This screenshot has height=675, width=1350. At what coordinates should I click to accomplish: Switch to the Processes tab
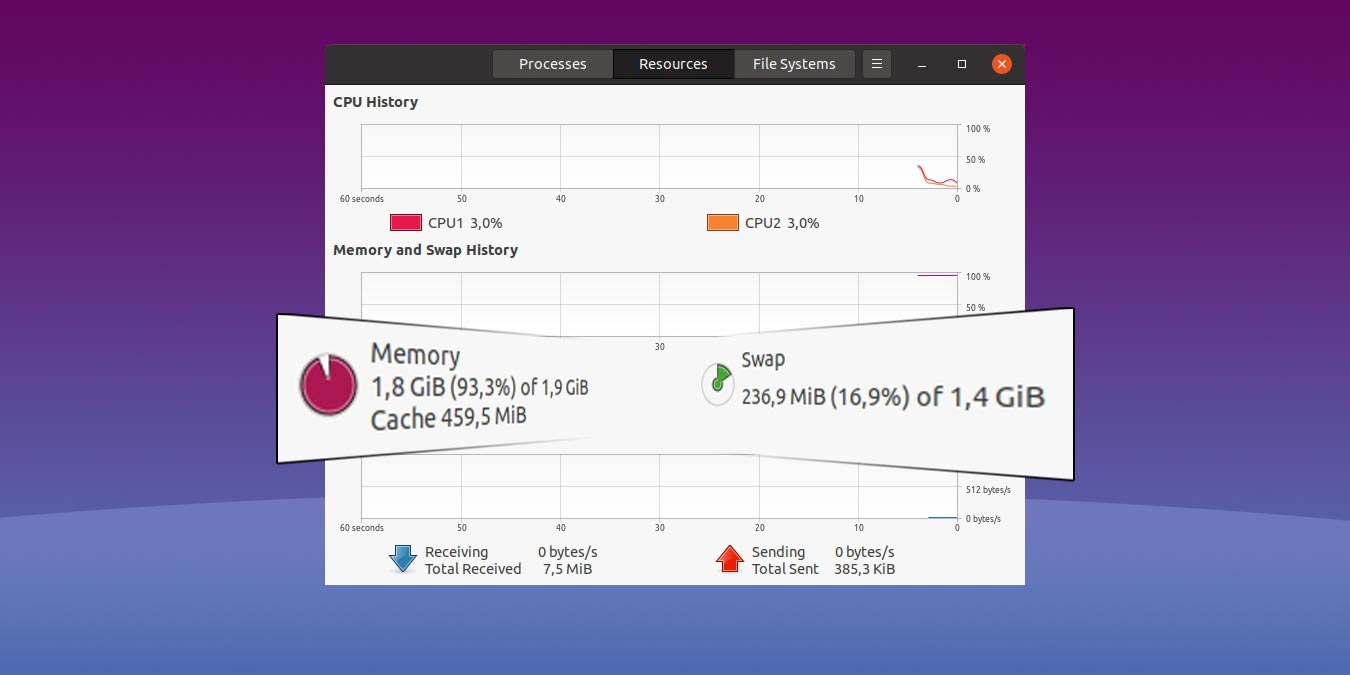click(552, 63)
